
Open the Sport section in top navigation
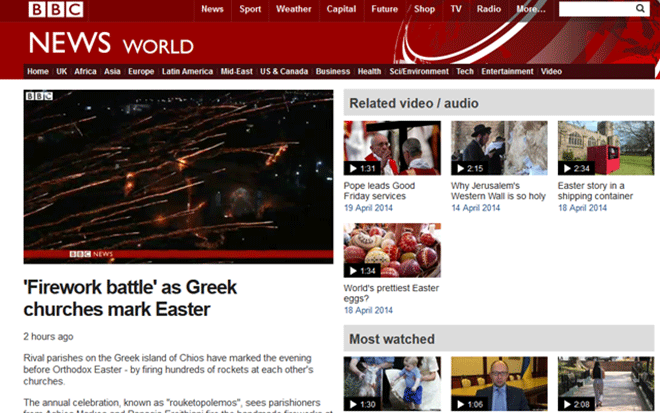[250, 9]
